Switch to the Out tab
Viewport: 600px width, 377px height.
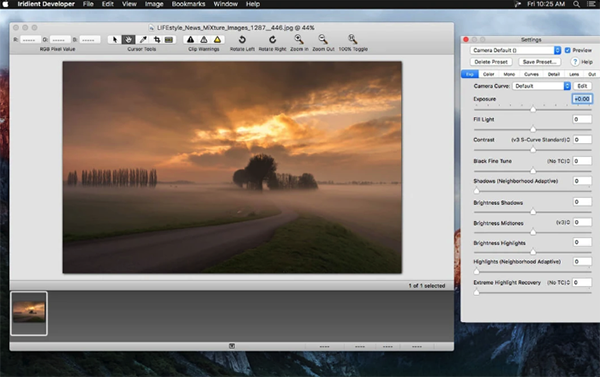click(592, 74)
